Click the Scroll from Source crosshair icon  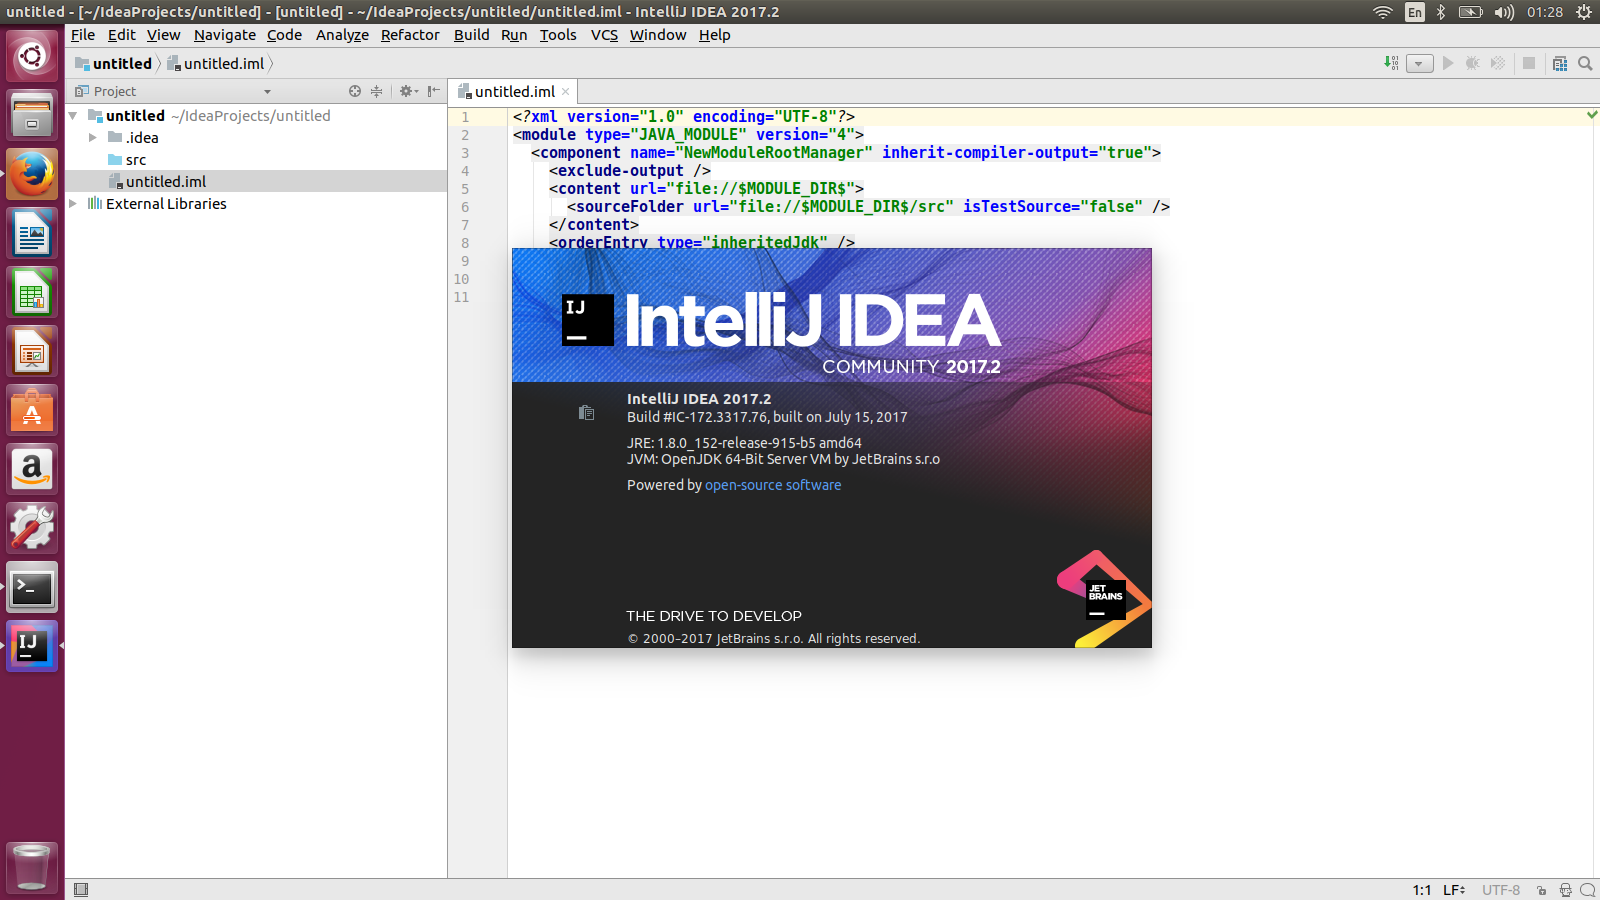click(x=355, y=91)
